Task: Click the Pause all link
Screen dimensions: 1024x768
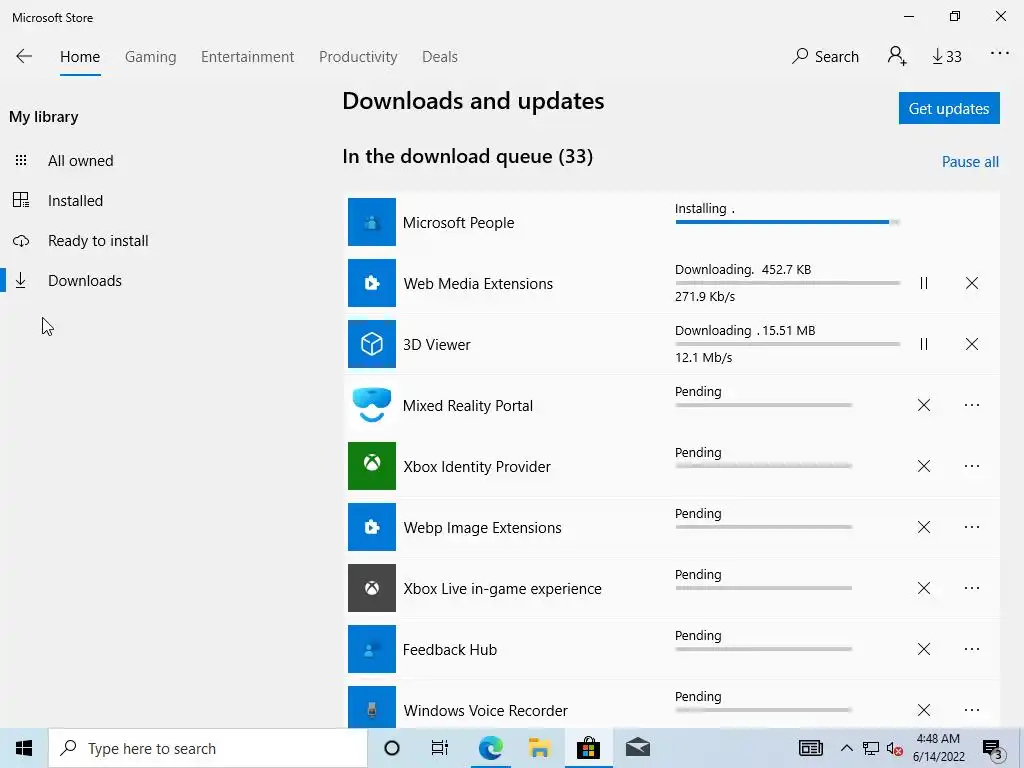Action: (970, 161)
